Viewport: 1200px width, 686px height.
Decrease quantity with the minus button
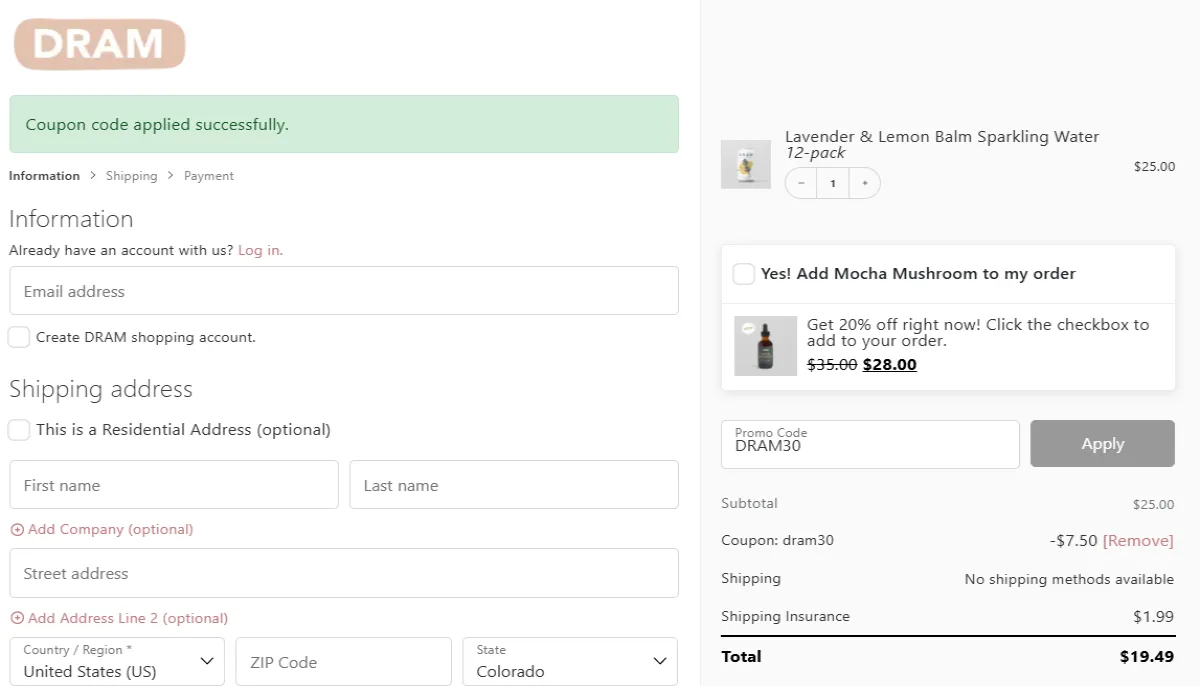[x=801, y=184]
